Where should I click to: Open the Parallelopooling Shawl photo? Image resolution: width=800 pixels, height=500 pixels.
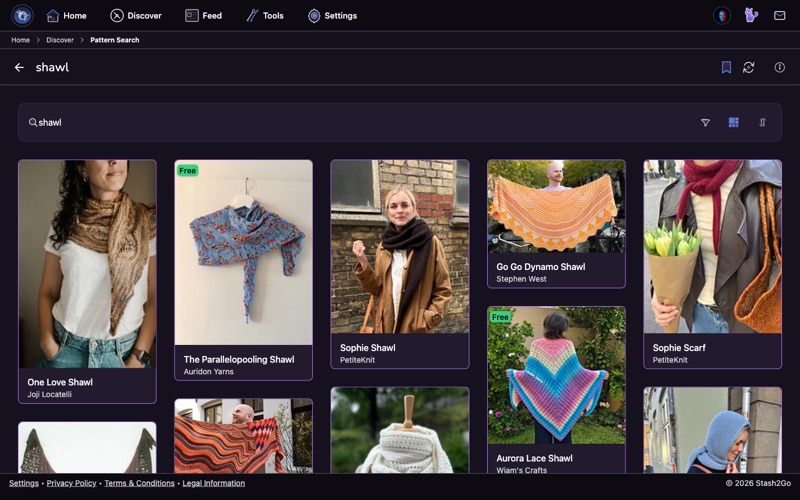coord(243,253)
